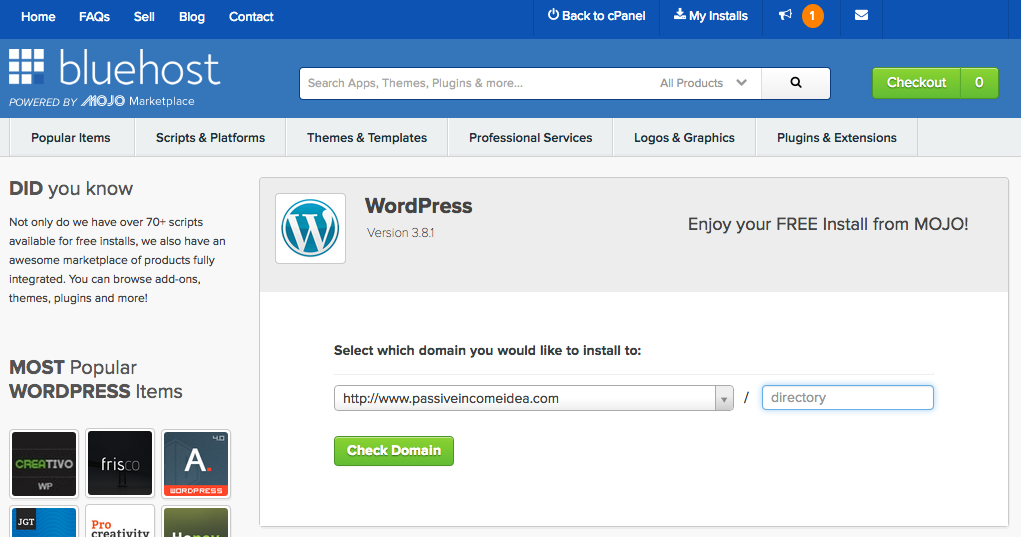Click the WordPress title heading
The image size is (1021, 537).
419,206
